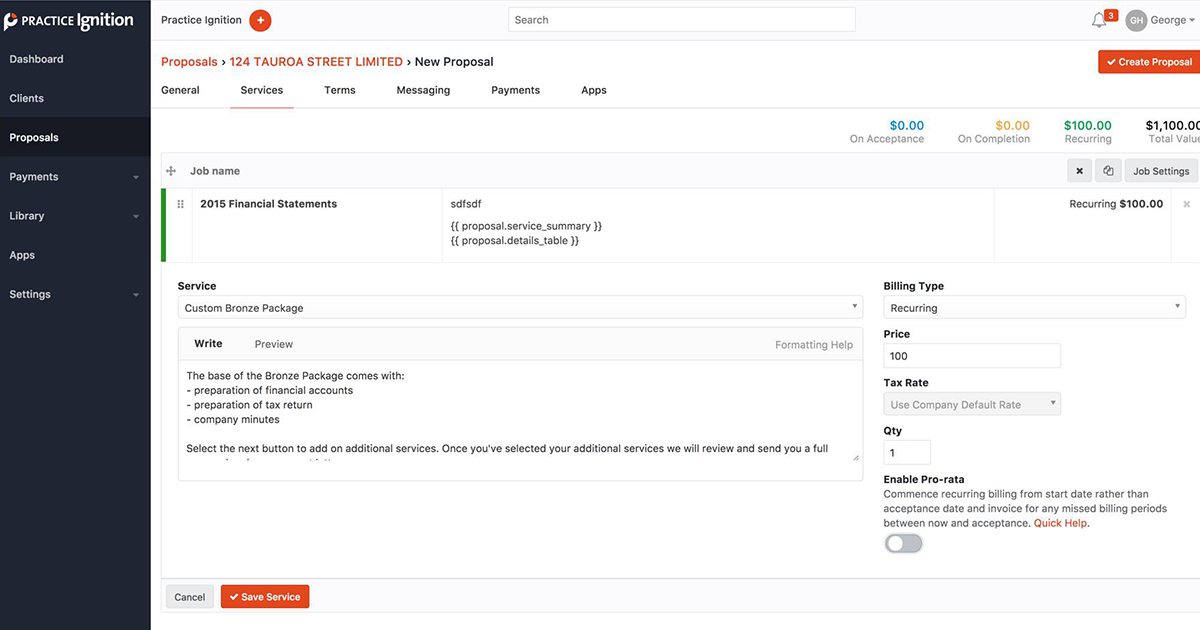Click into the service description text area

click(x=520, y=413)
